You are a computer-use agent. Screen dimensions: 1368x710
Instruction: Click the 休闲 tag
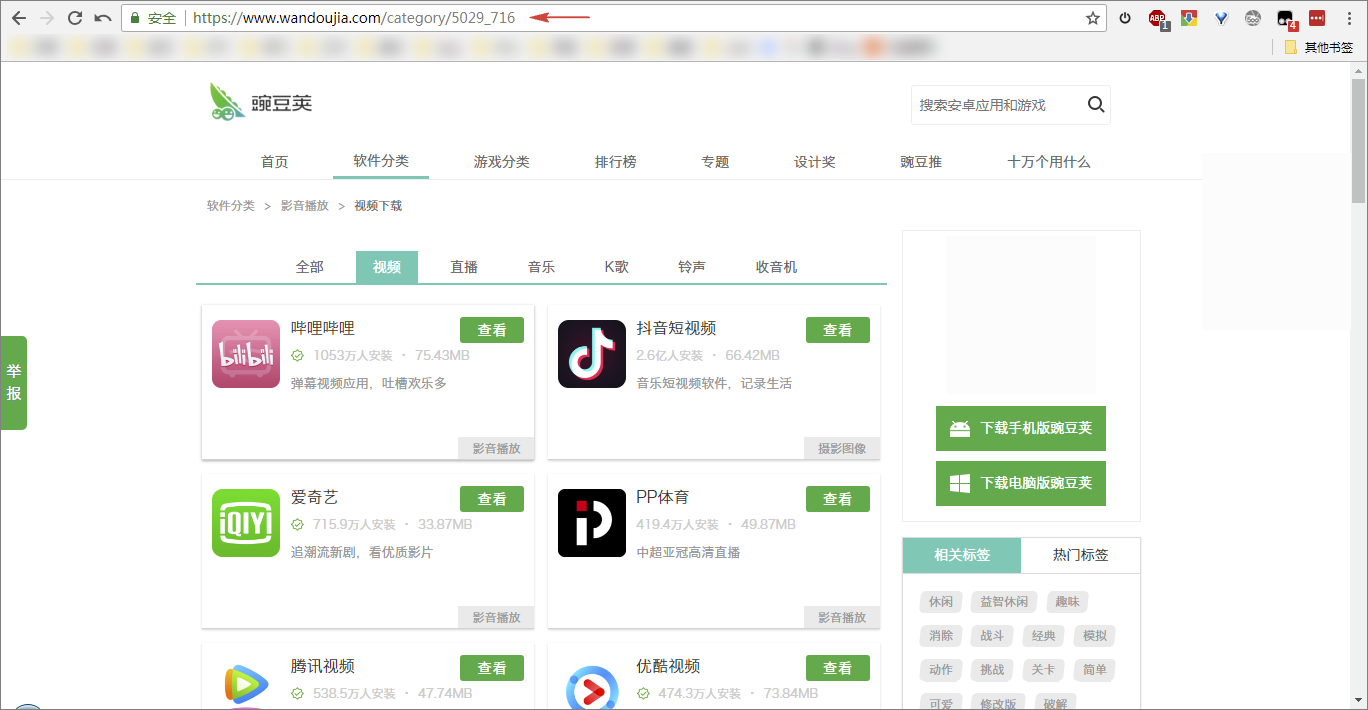point(941,602)
